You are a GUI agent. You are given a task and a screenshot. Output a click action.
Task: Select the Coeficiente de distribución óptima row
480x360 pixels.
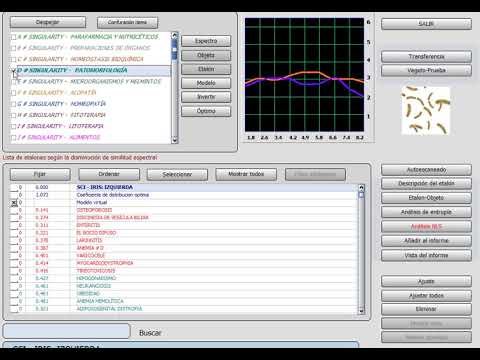(184, 195)
